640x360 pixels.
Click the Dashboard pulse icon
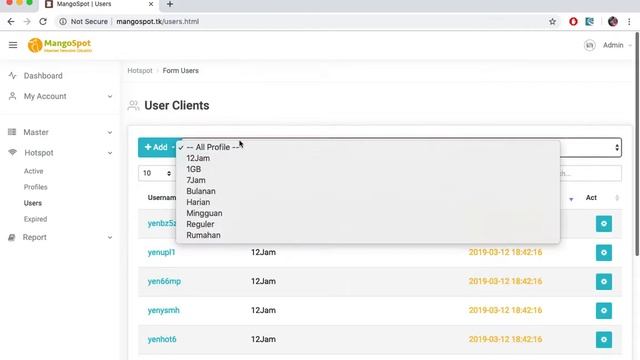coord(12,76)
